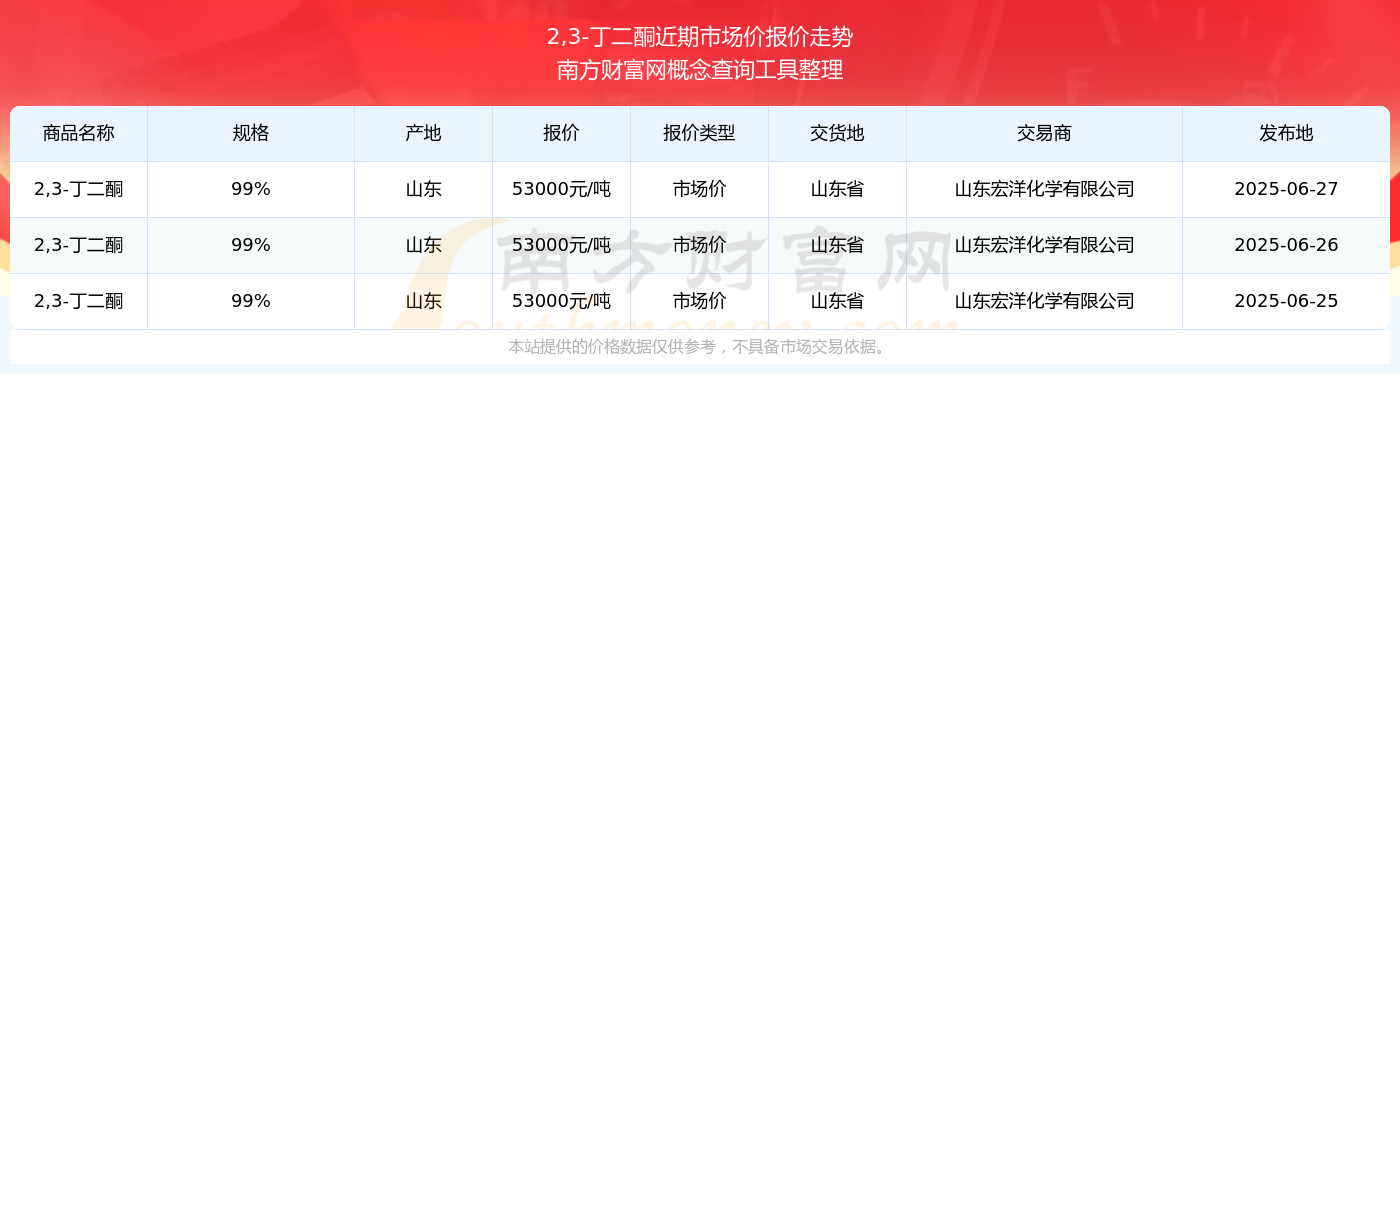Click 市场价 type in the 2025-06-26 row
1400x1205 pixels.
(x=700, y=245)
